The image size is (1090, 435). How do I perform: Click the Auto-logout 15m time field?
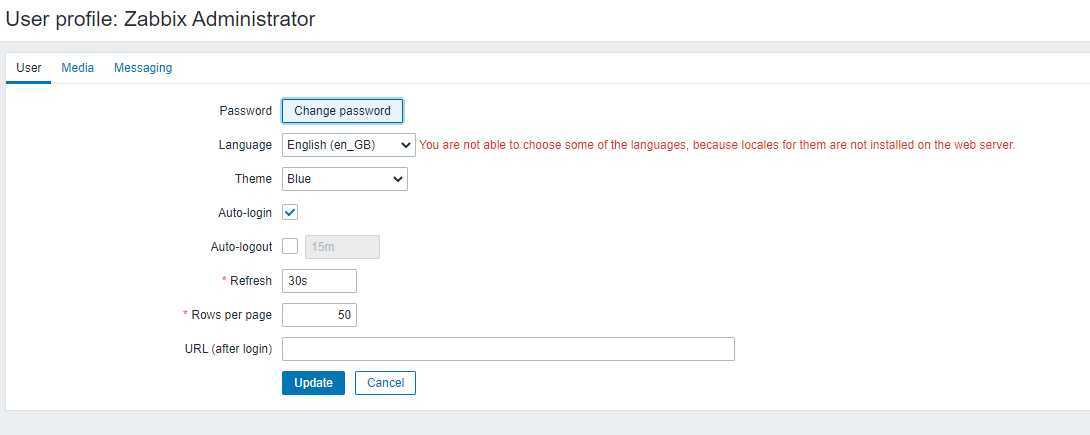(342, 247)
